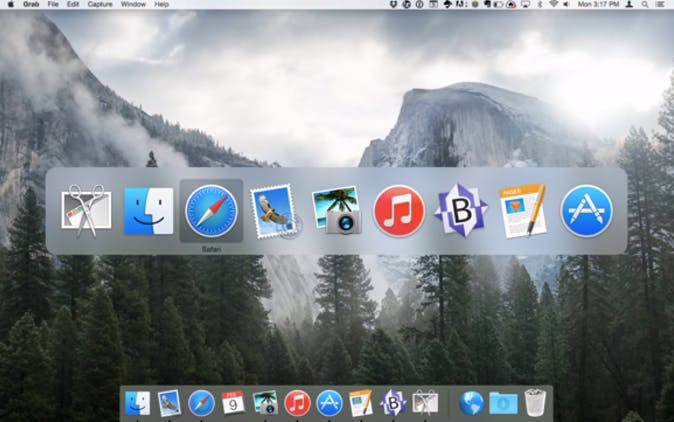
Task: Open App Store from the Dock
Action: [x=329, y=404]
